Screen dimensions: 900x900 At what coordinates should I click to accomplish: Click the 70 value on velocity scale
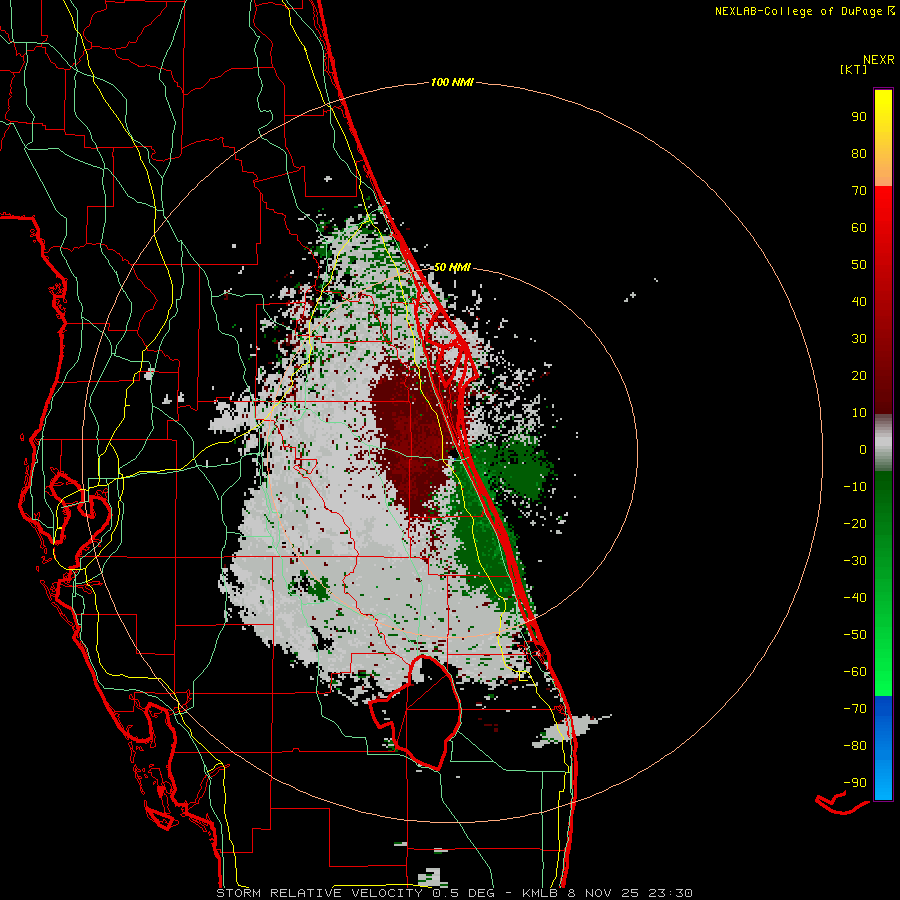pyautogui.click(x=859, y=191)
